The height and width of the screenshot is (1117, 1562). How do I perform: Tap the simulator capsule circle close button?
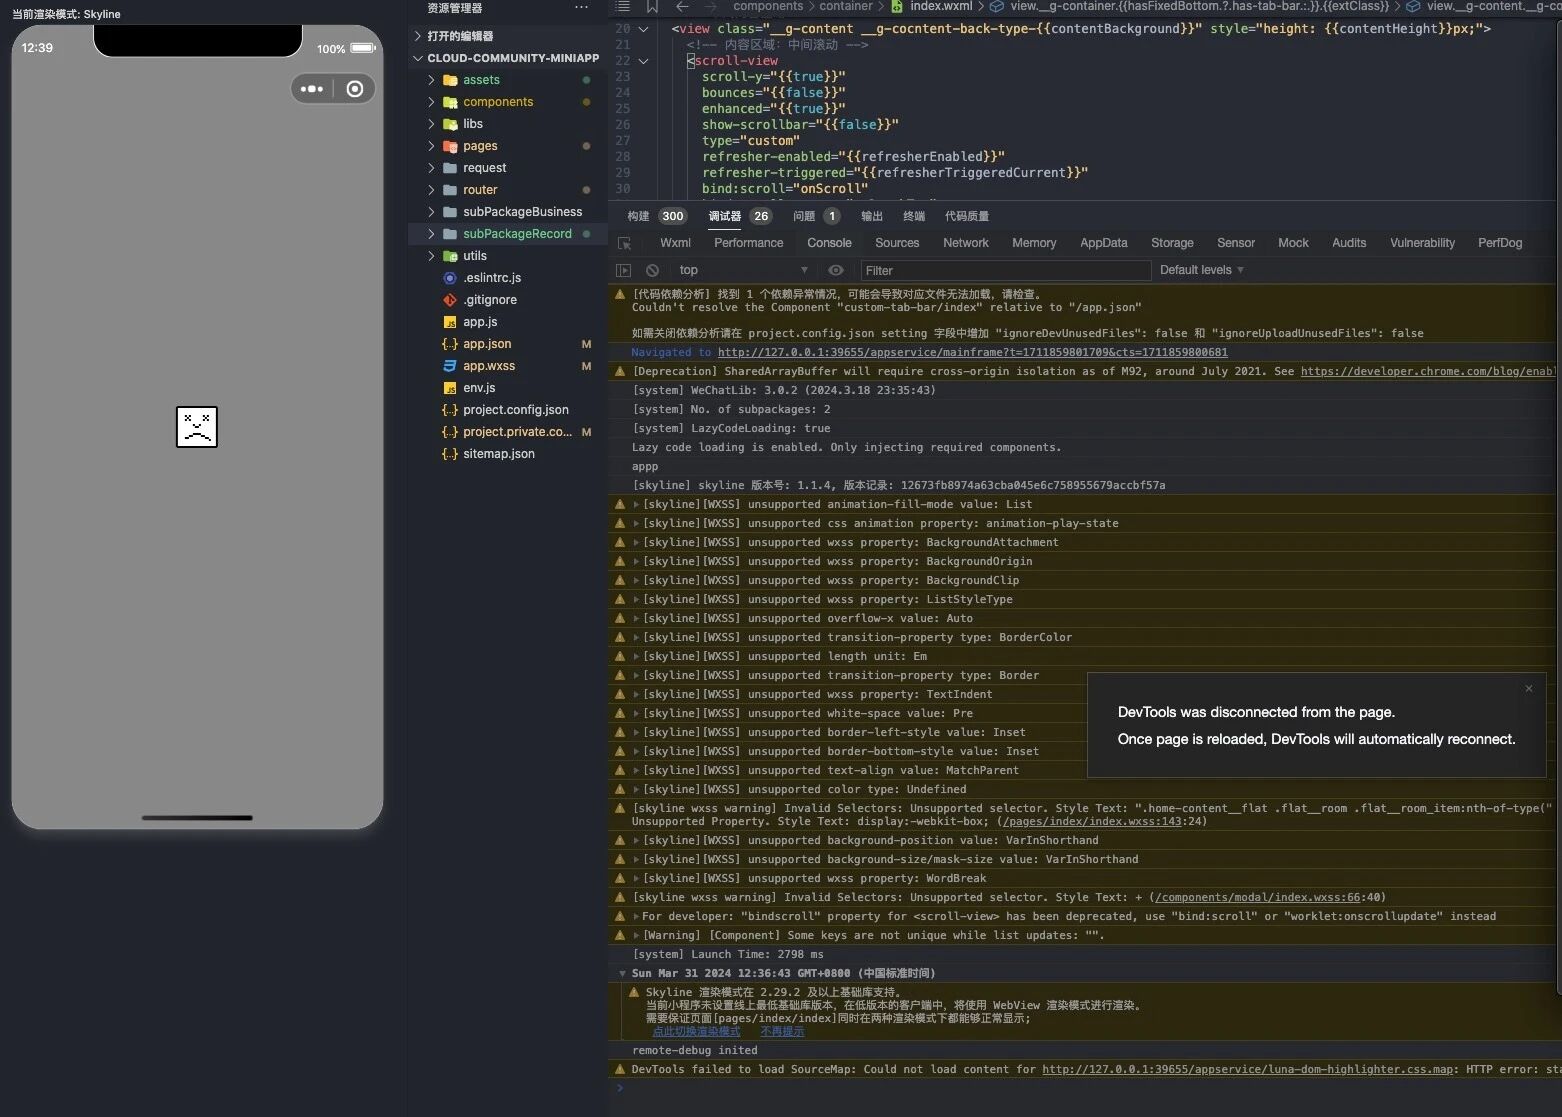[x=355, y=89]
